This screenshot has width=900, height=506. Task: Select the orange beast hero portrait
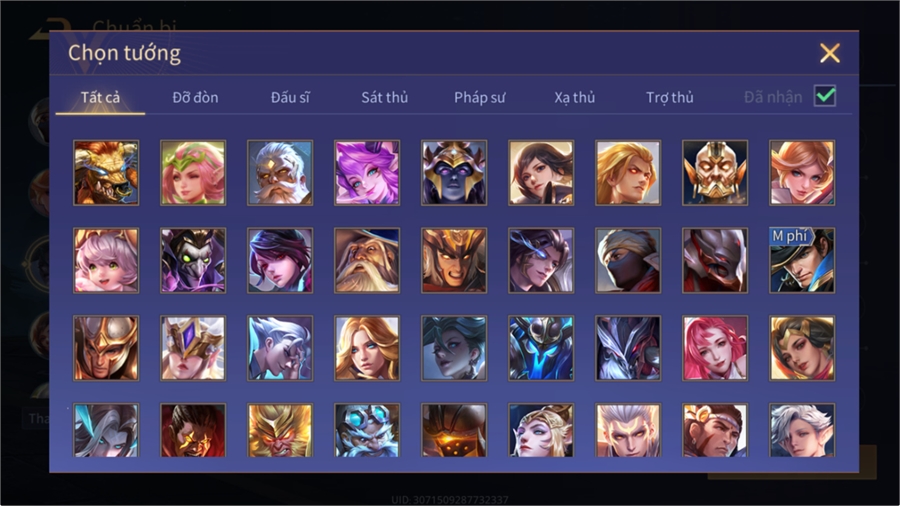click(x=106, y=173)
